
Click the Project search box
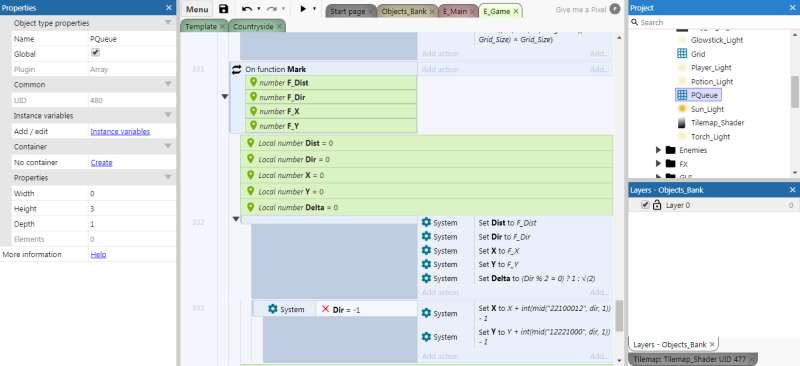(x=714, y=22)
